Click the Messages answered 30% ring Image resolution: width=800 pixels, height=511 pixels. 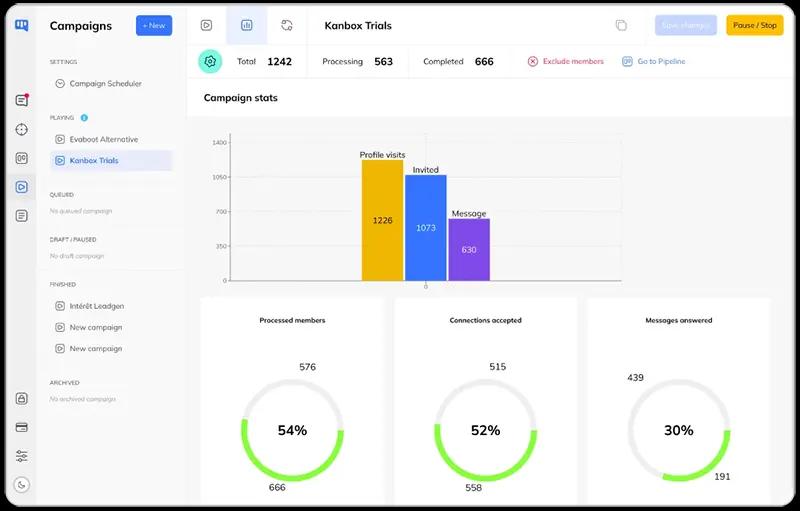click(x=679, y=430)
